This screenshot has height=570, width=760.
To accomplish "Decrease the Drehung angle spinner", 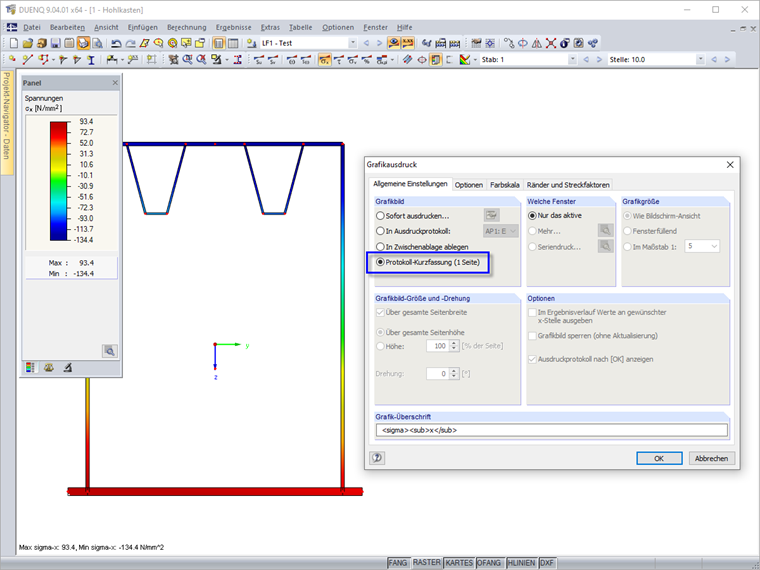I will pos(454,377).
